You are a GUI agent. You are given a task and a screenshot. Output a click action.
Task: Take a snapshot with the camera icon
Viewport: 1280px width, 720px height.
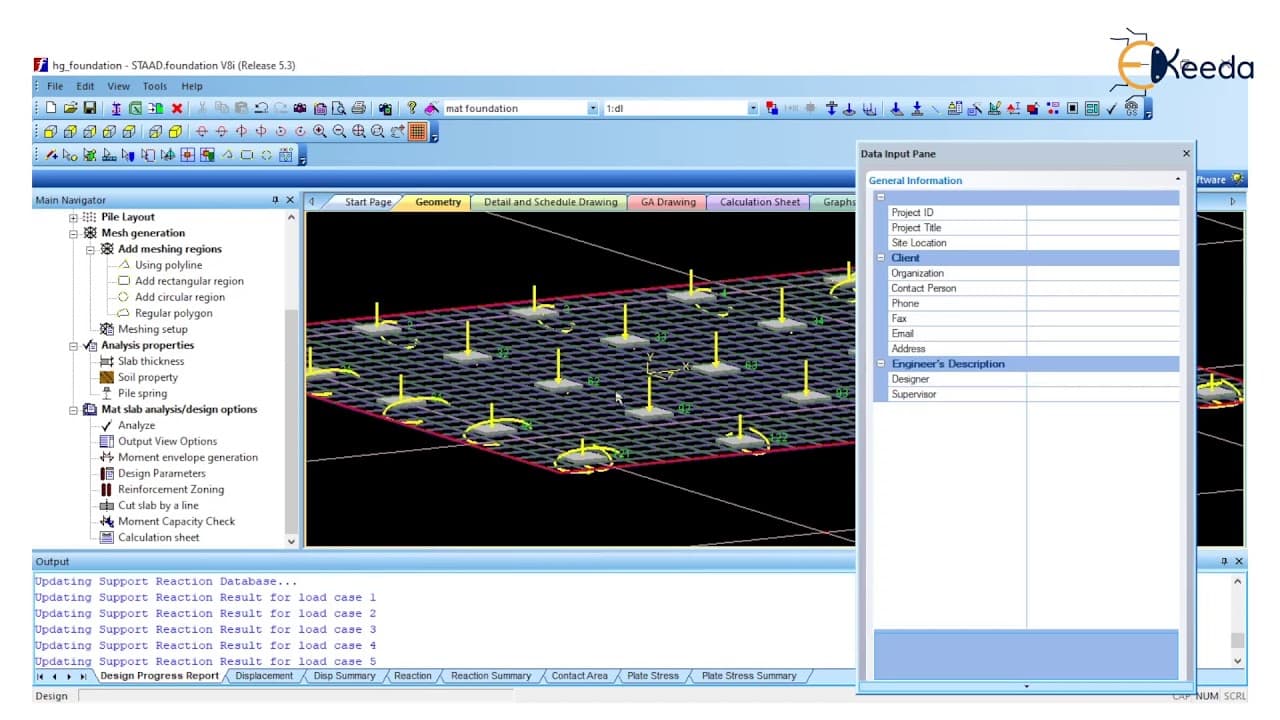coord(300,108)
